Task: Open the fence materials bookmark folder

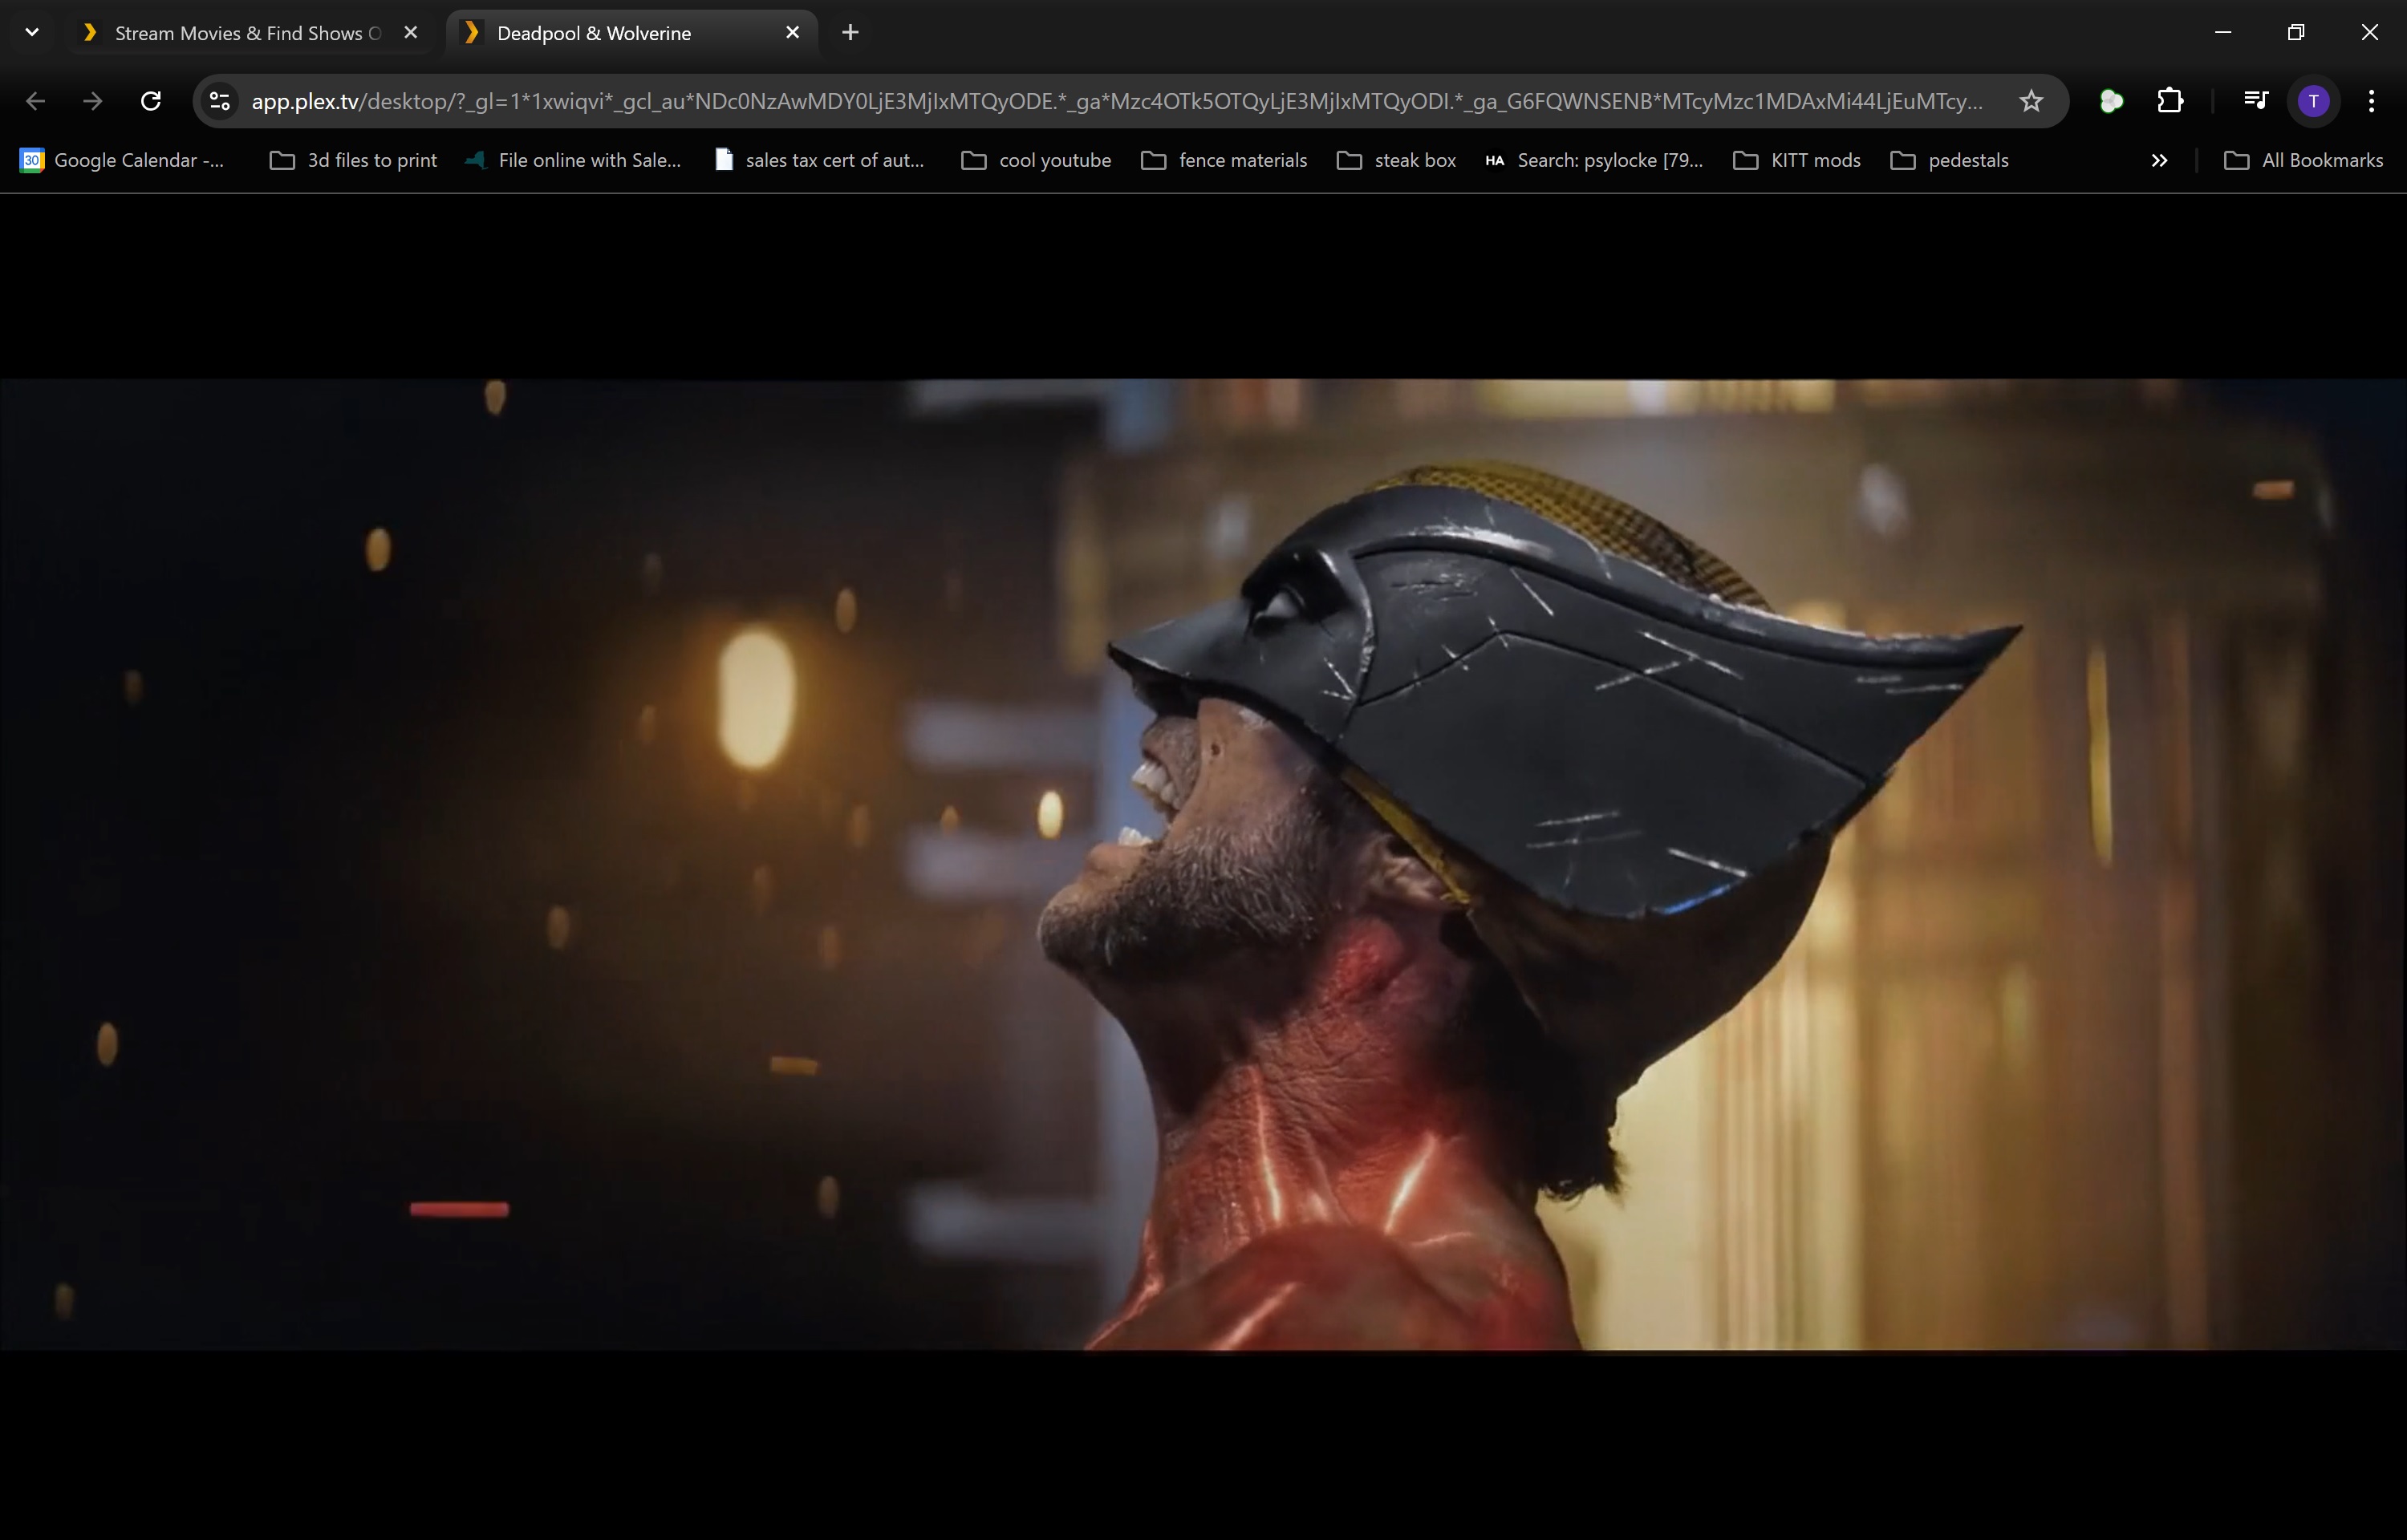Action: [x=1224, y=160]
